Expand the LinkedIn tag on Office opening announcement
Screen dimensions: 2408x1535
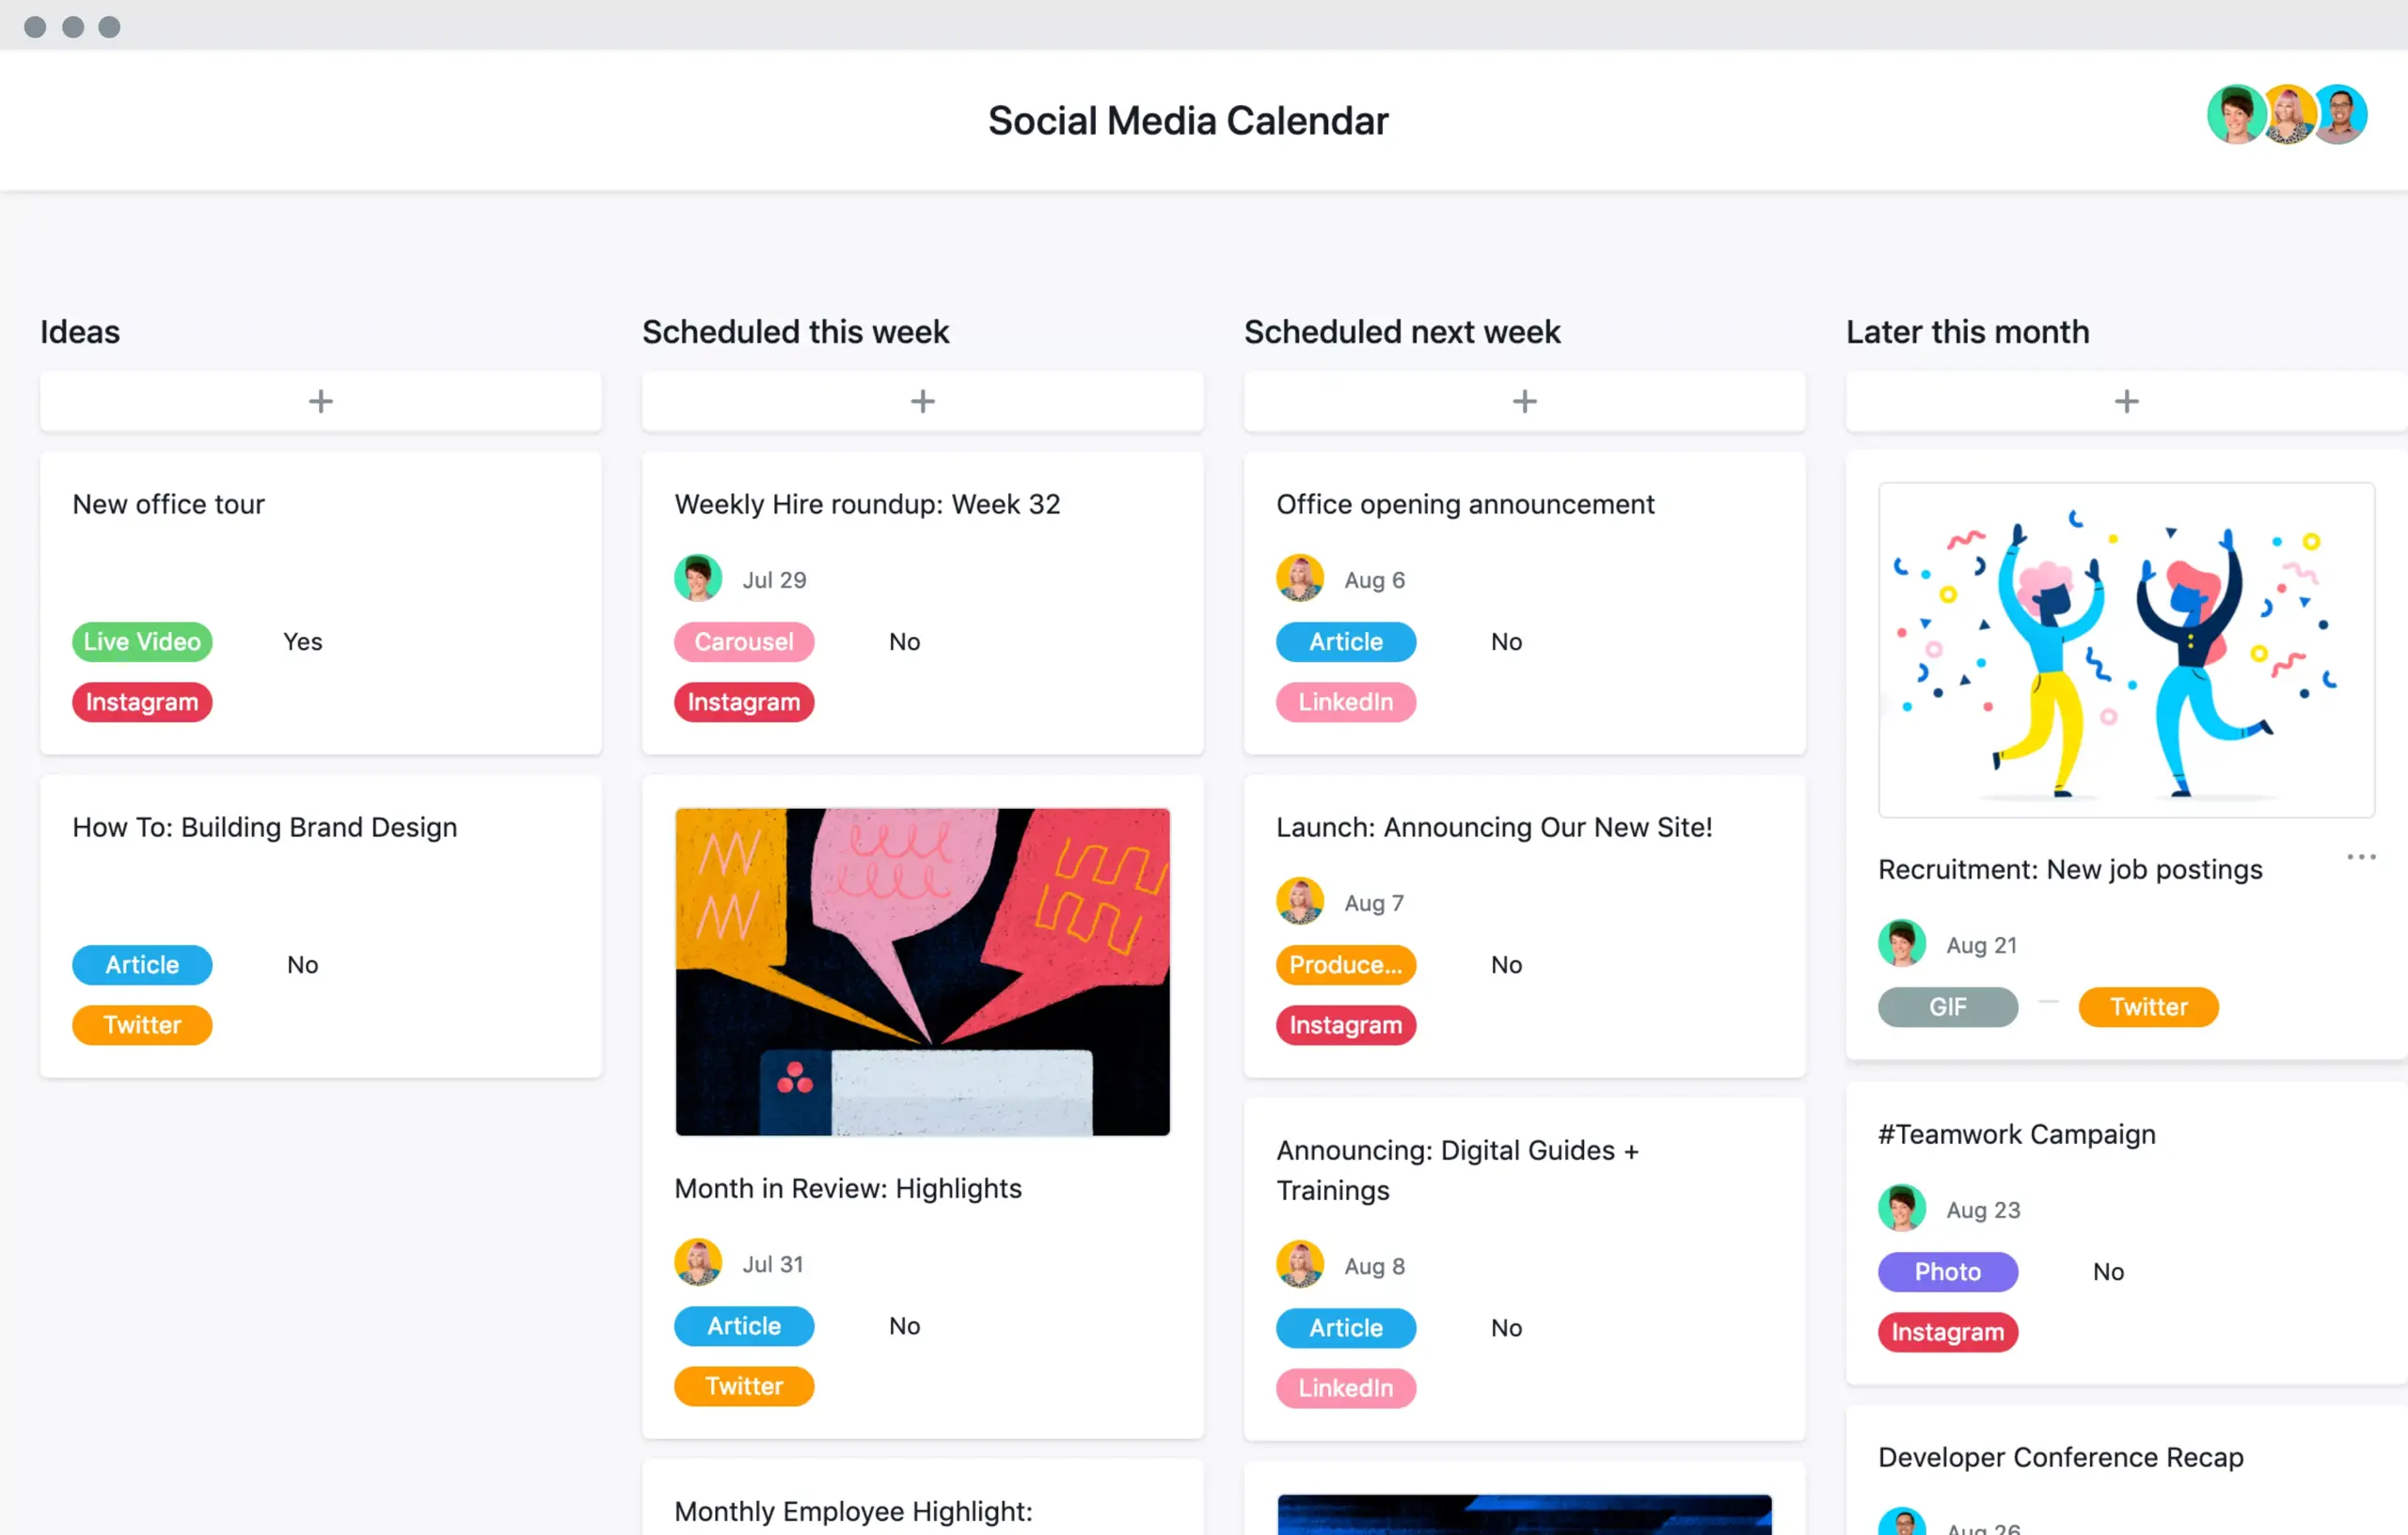coord(1342,700)
